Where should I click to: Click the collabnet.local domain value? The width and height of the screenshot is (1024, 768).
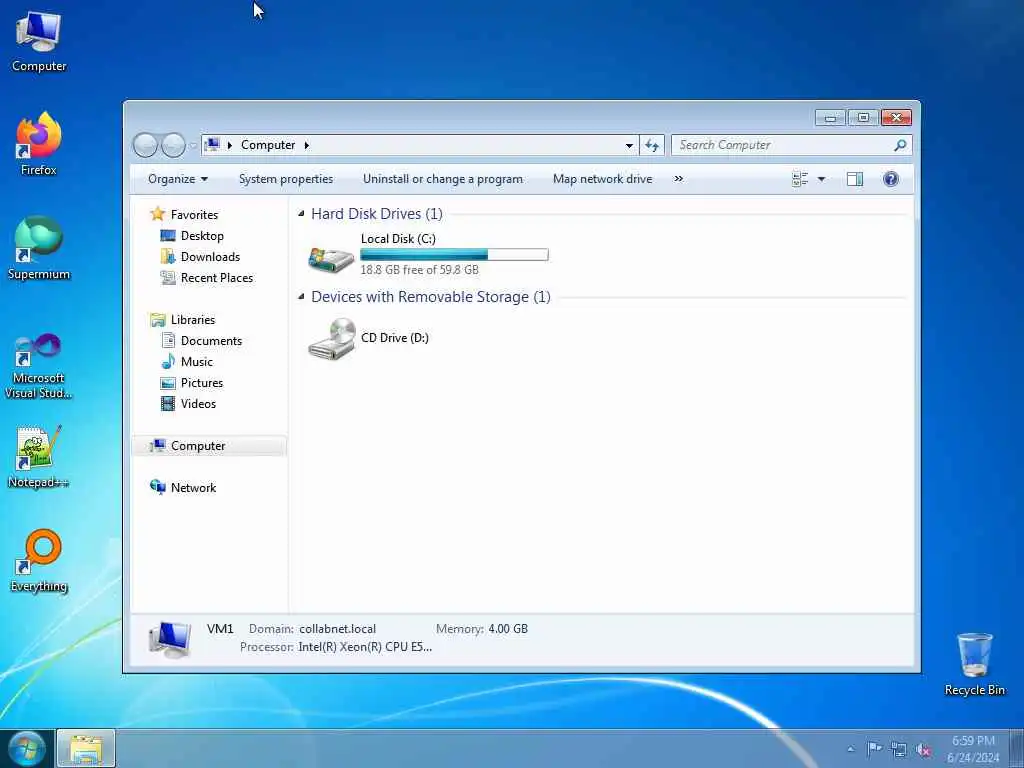click(338, 629)
